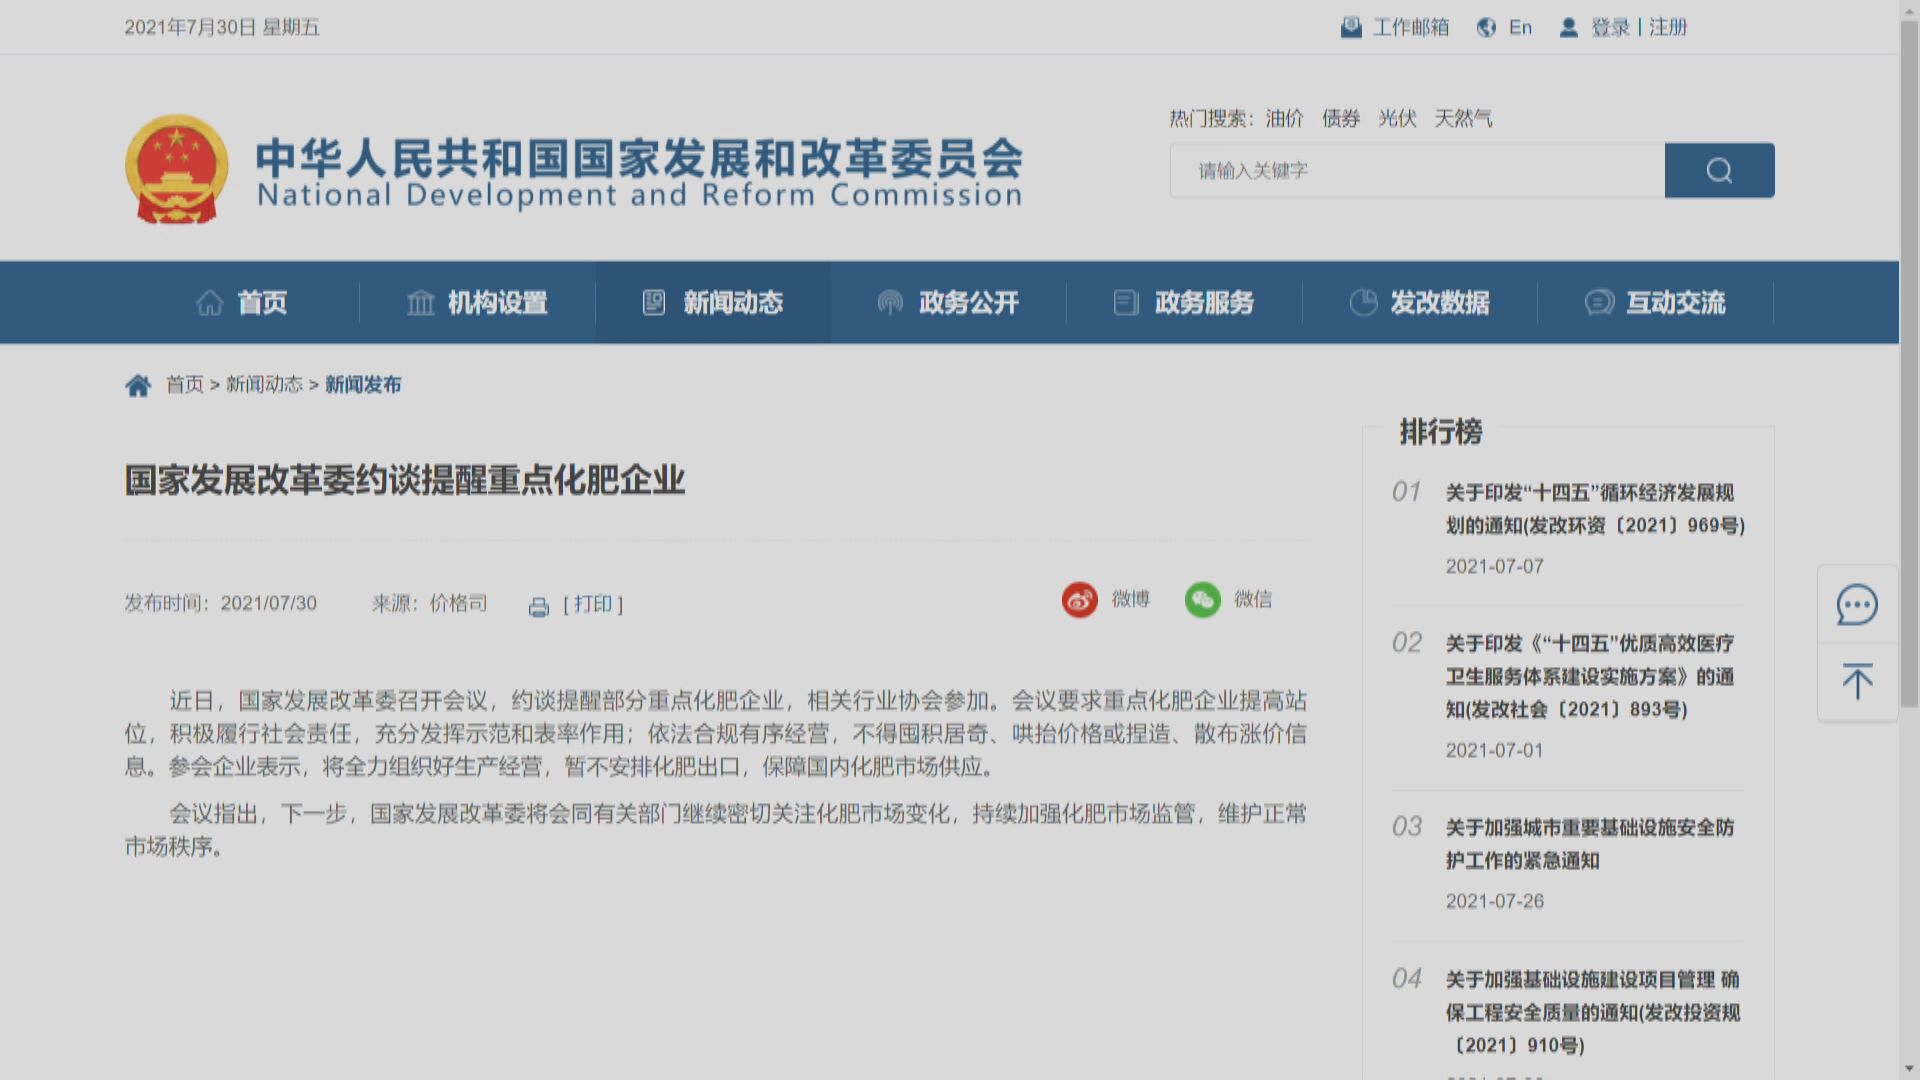Click the 注册 registration link
The height and width of the screenshot is (1080, 1920).
pyautogui.click(x=1668, y=27)
